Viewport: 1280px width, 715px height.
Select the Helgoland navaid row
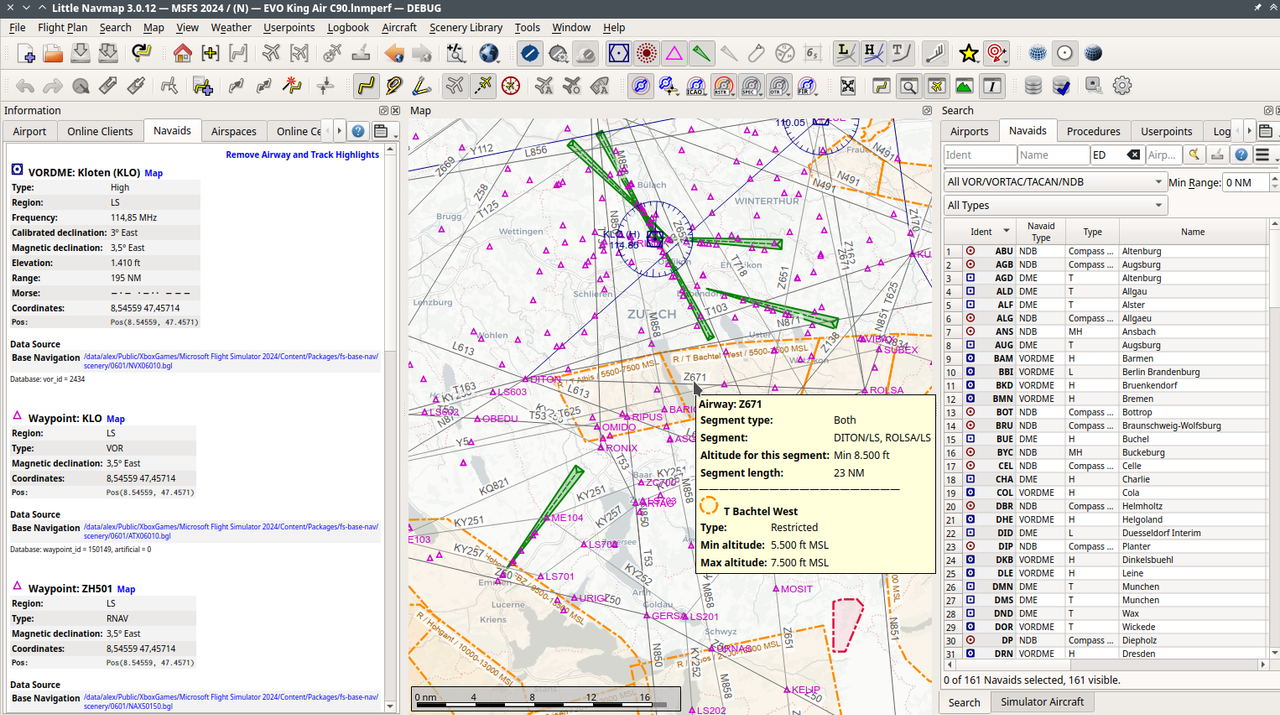coord(1107,519)
